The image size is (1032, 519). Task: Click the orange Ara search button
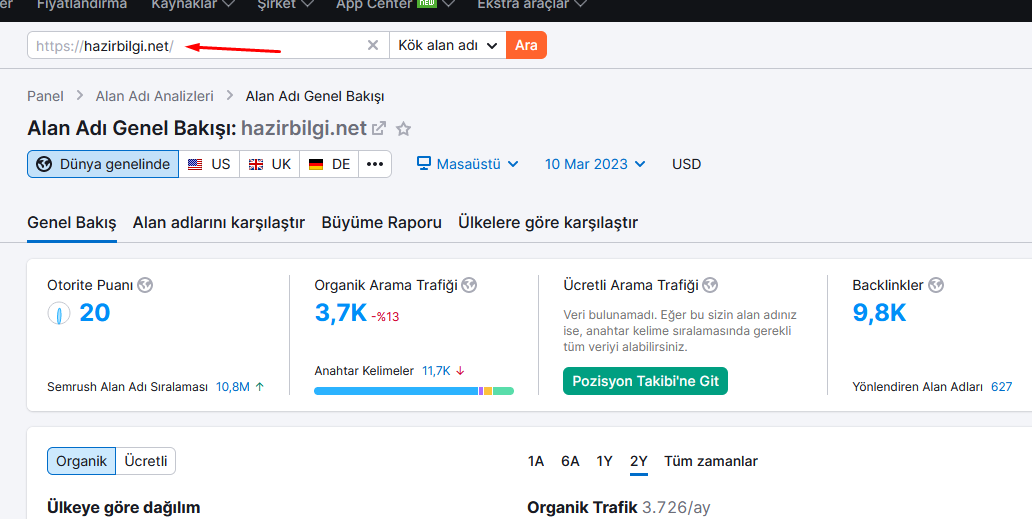(527, 45)
